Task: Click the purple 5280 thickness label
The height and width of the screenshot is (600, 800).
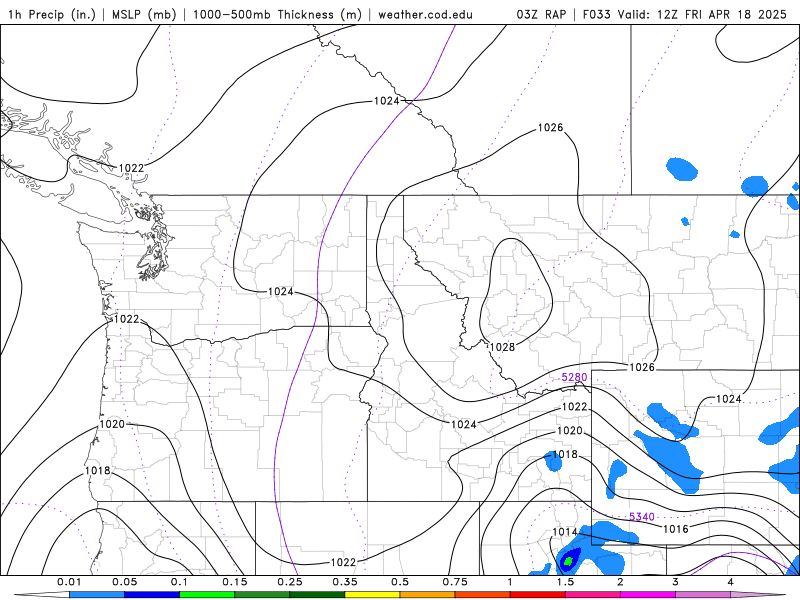Action: [x=574, y=377]
